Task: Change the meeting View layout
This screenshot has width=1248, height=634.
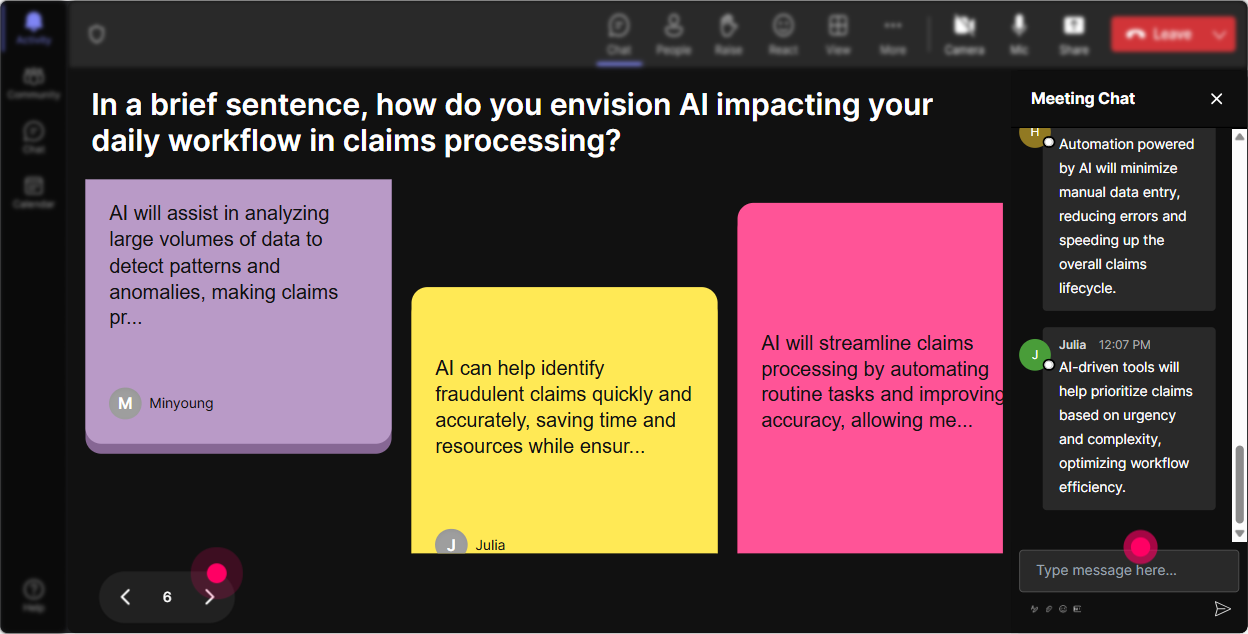Action: click(x=838, y=34)
